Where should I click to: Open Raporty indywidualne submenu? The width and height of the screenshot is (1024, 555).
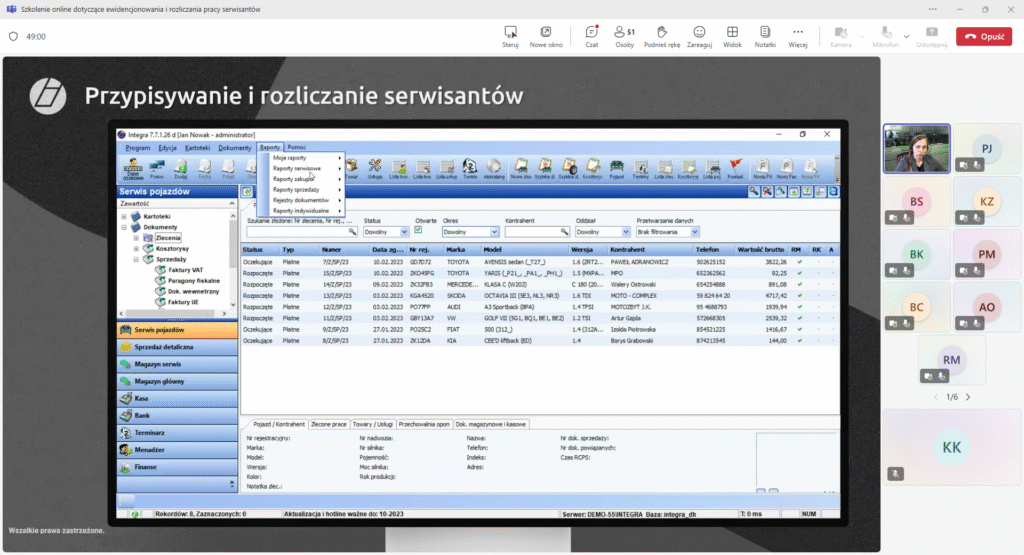(x=302, y=211)
